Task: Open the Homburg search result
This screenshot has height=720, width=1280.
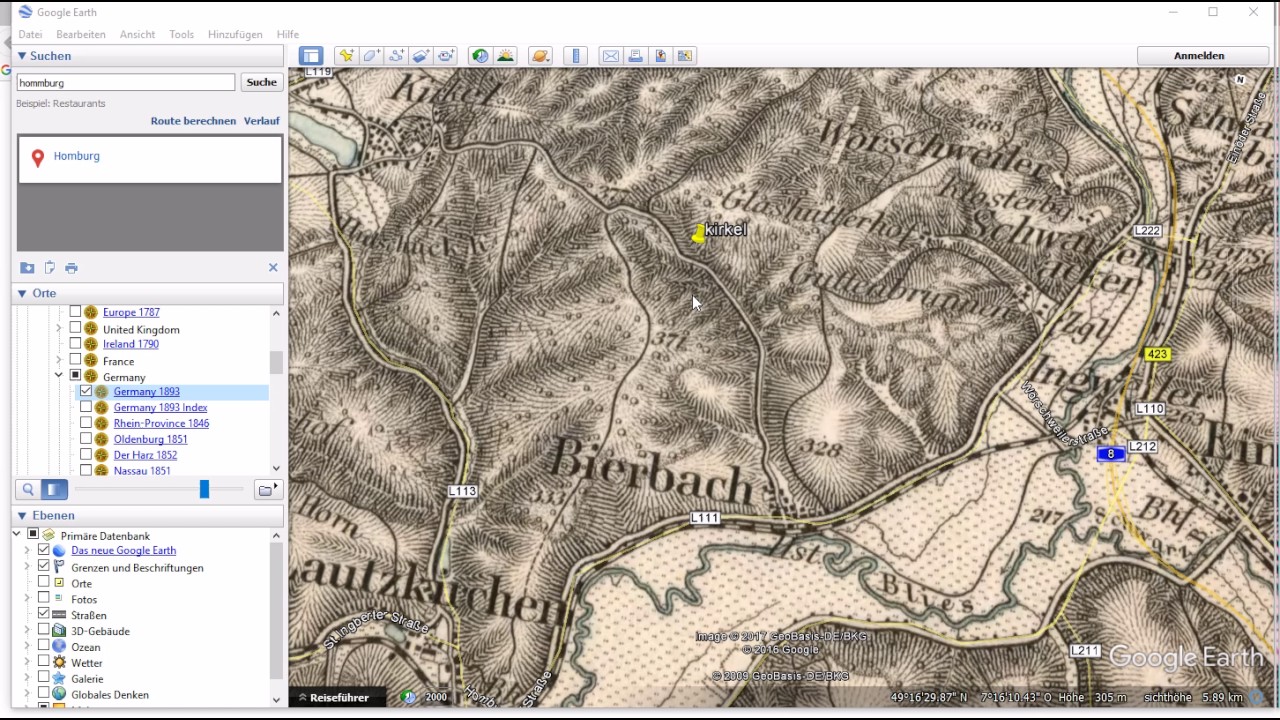Action: [77, 156]
